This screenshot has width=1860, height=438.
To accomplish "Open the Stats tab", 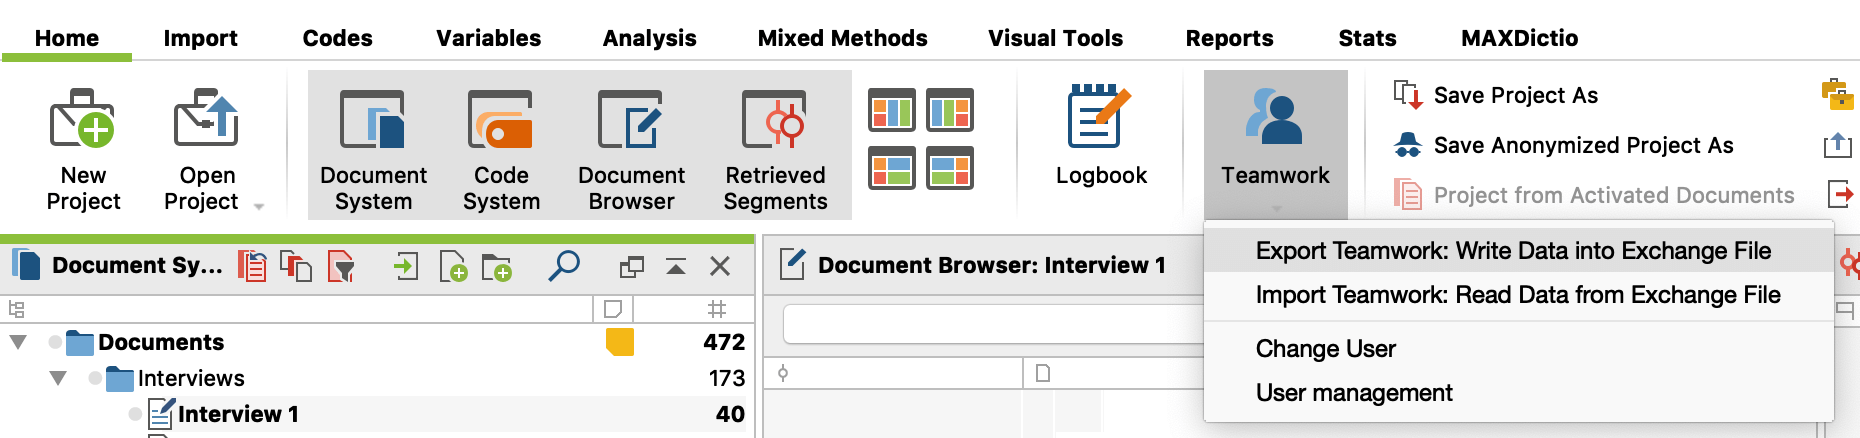I will 1367,38.
